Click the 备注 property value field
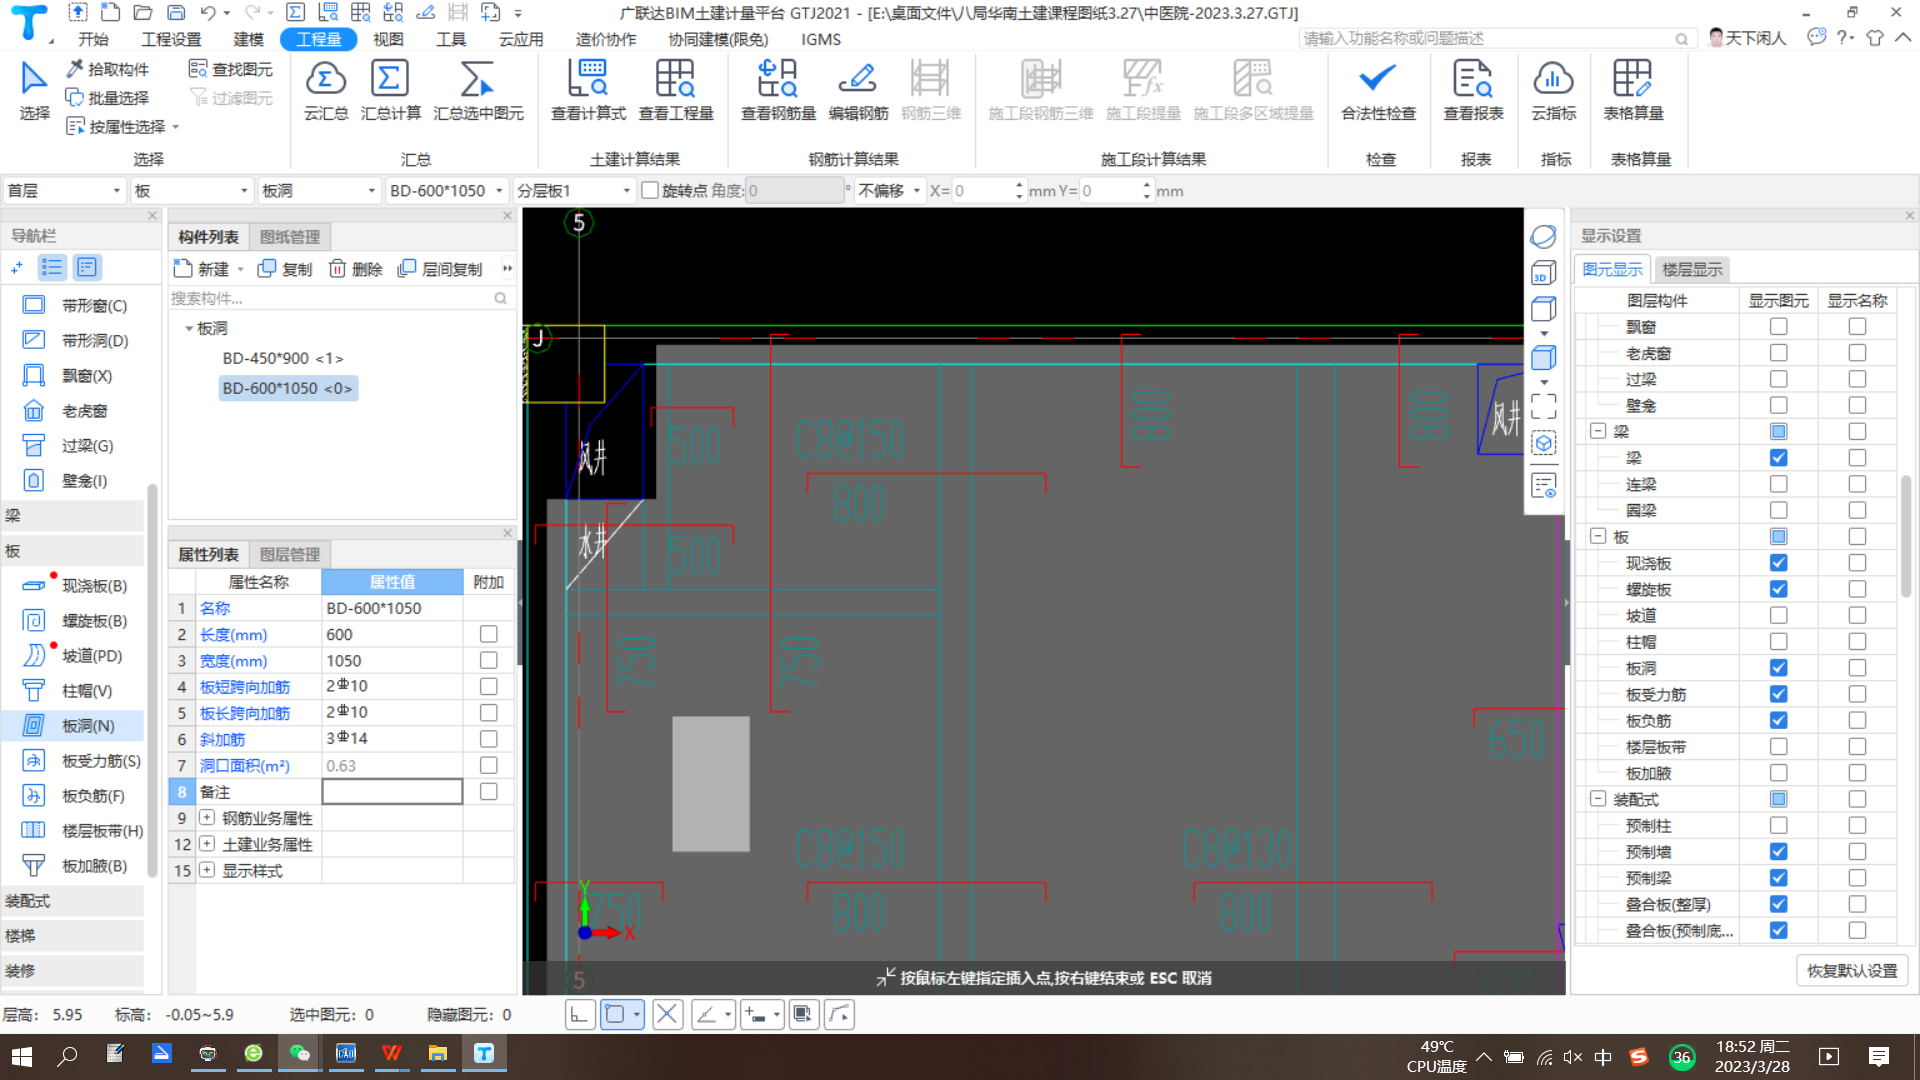 tap(392, 791)
